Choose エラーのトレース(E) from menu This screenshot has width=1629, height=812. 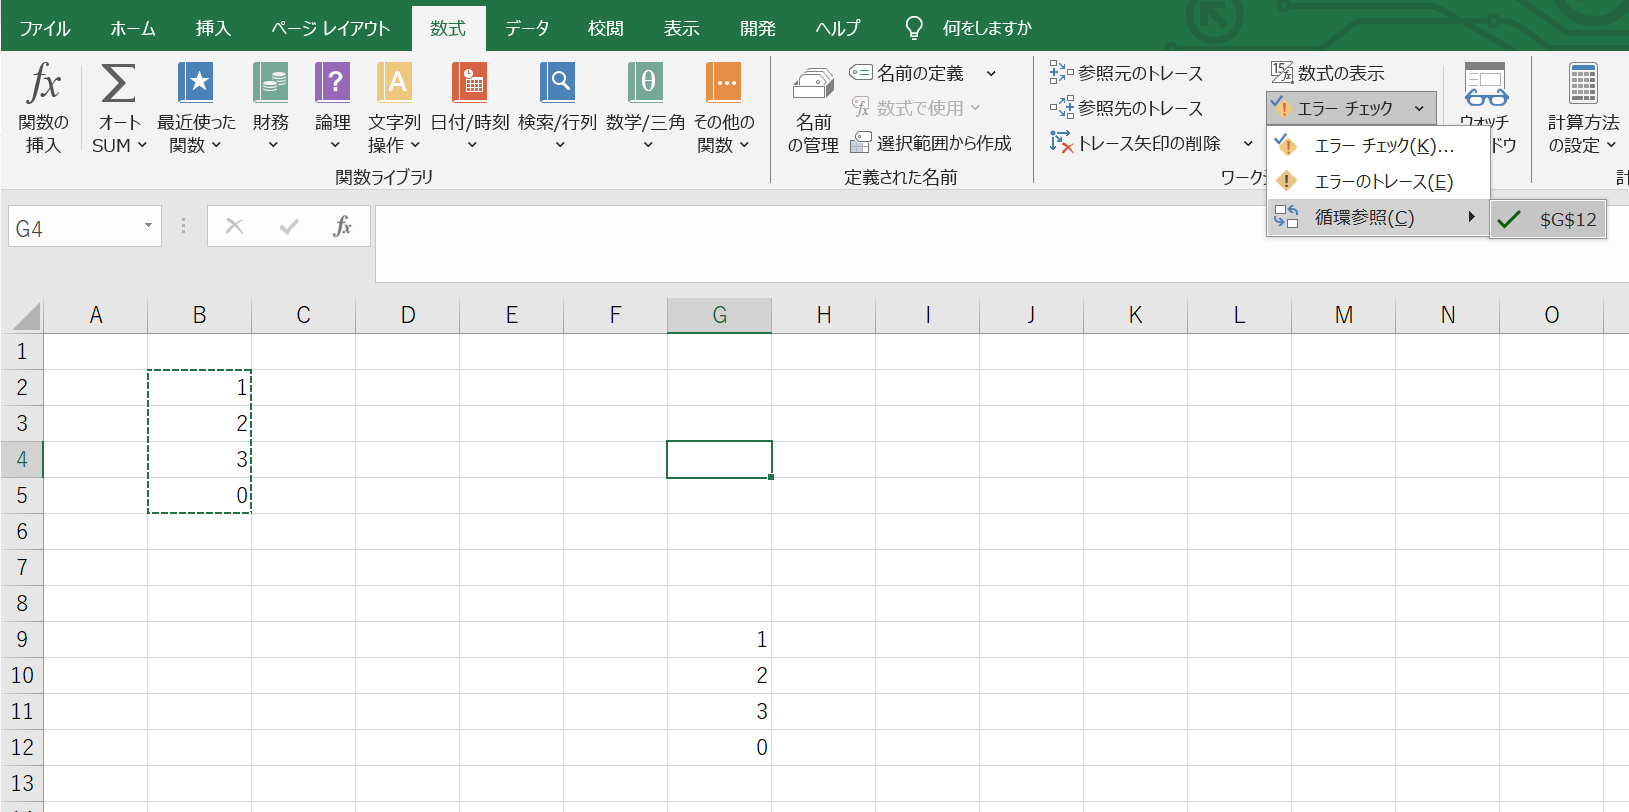1382,182
